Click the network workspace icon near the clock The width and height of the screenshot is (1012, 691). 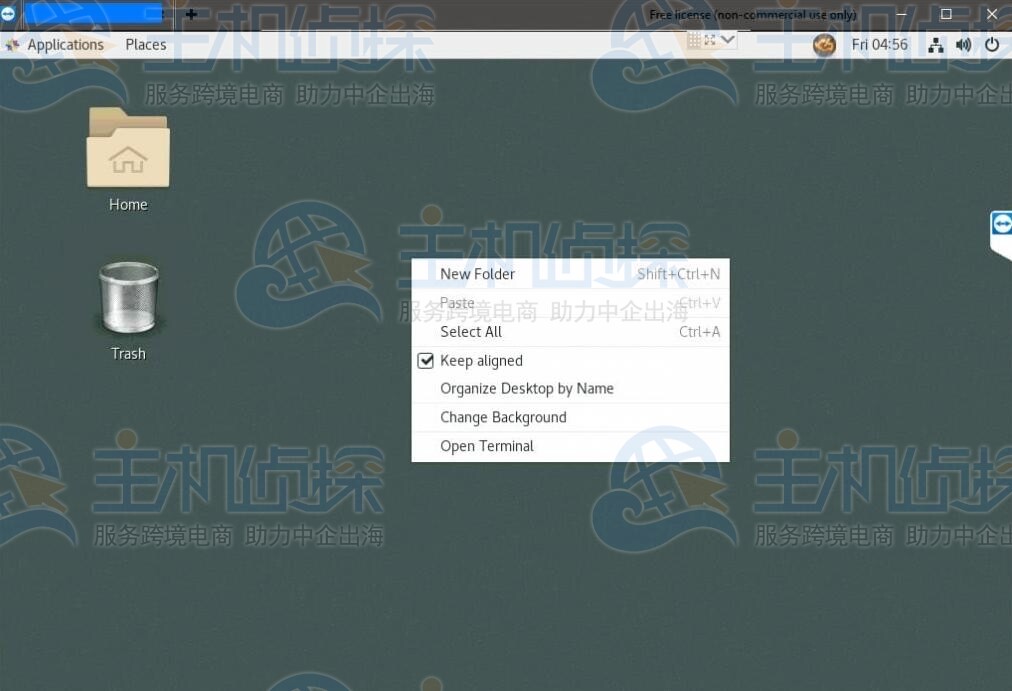coord(935,44)
